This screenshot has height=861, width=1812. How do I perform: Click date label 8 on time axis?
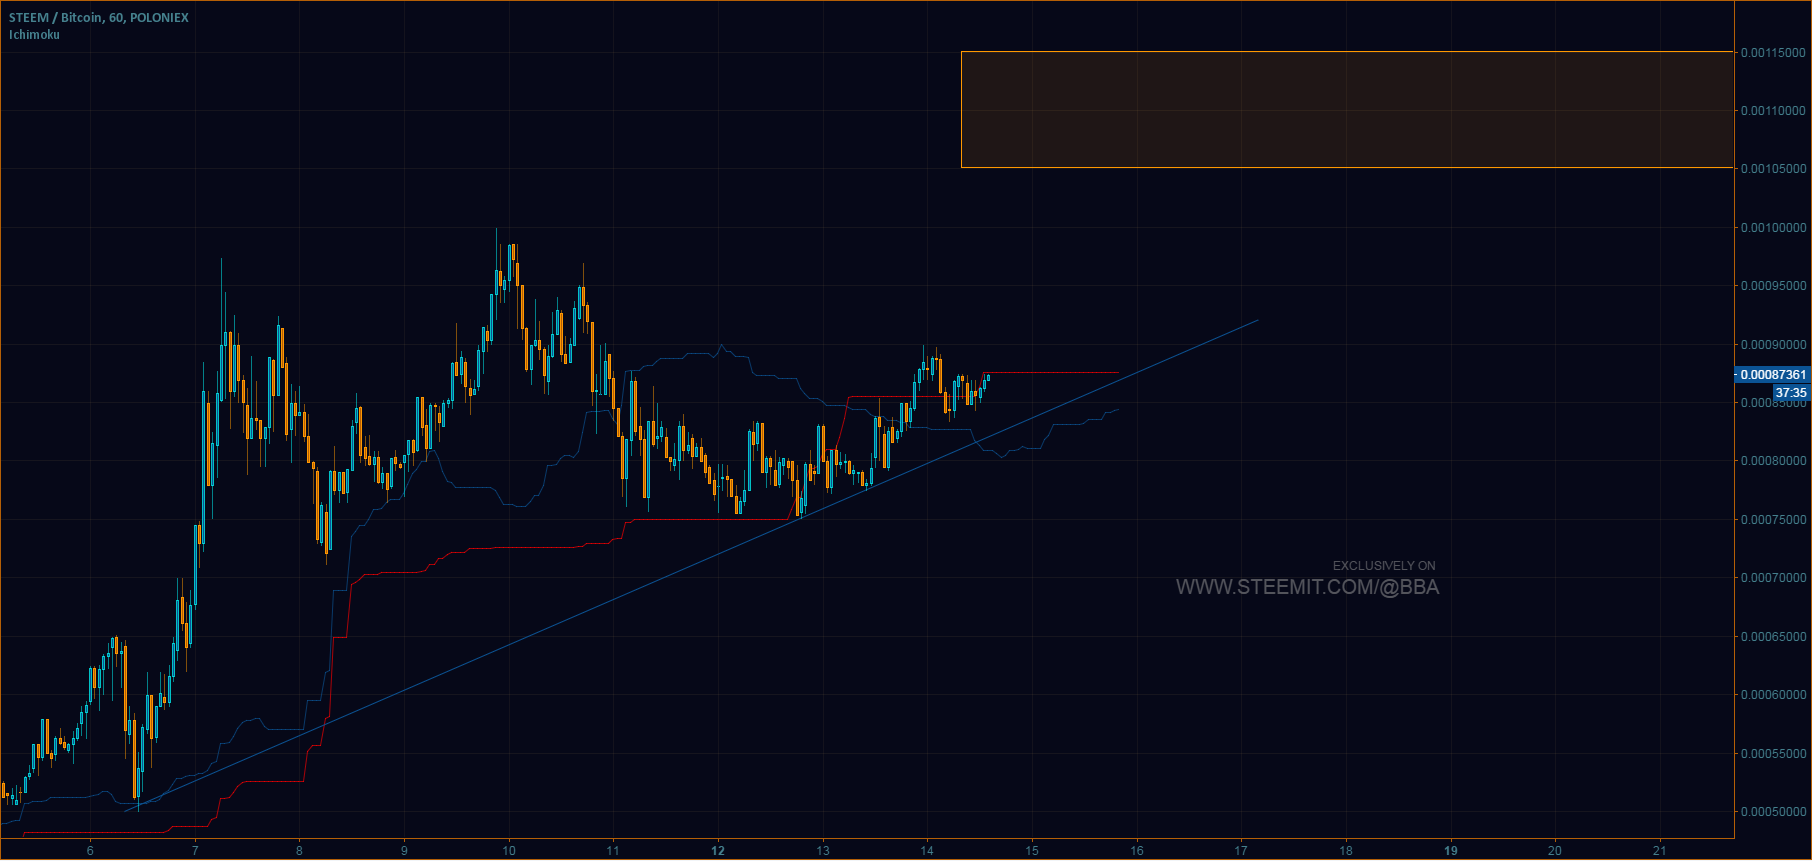pyautogui.click(x=299, y=851)
